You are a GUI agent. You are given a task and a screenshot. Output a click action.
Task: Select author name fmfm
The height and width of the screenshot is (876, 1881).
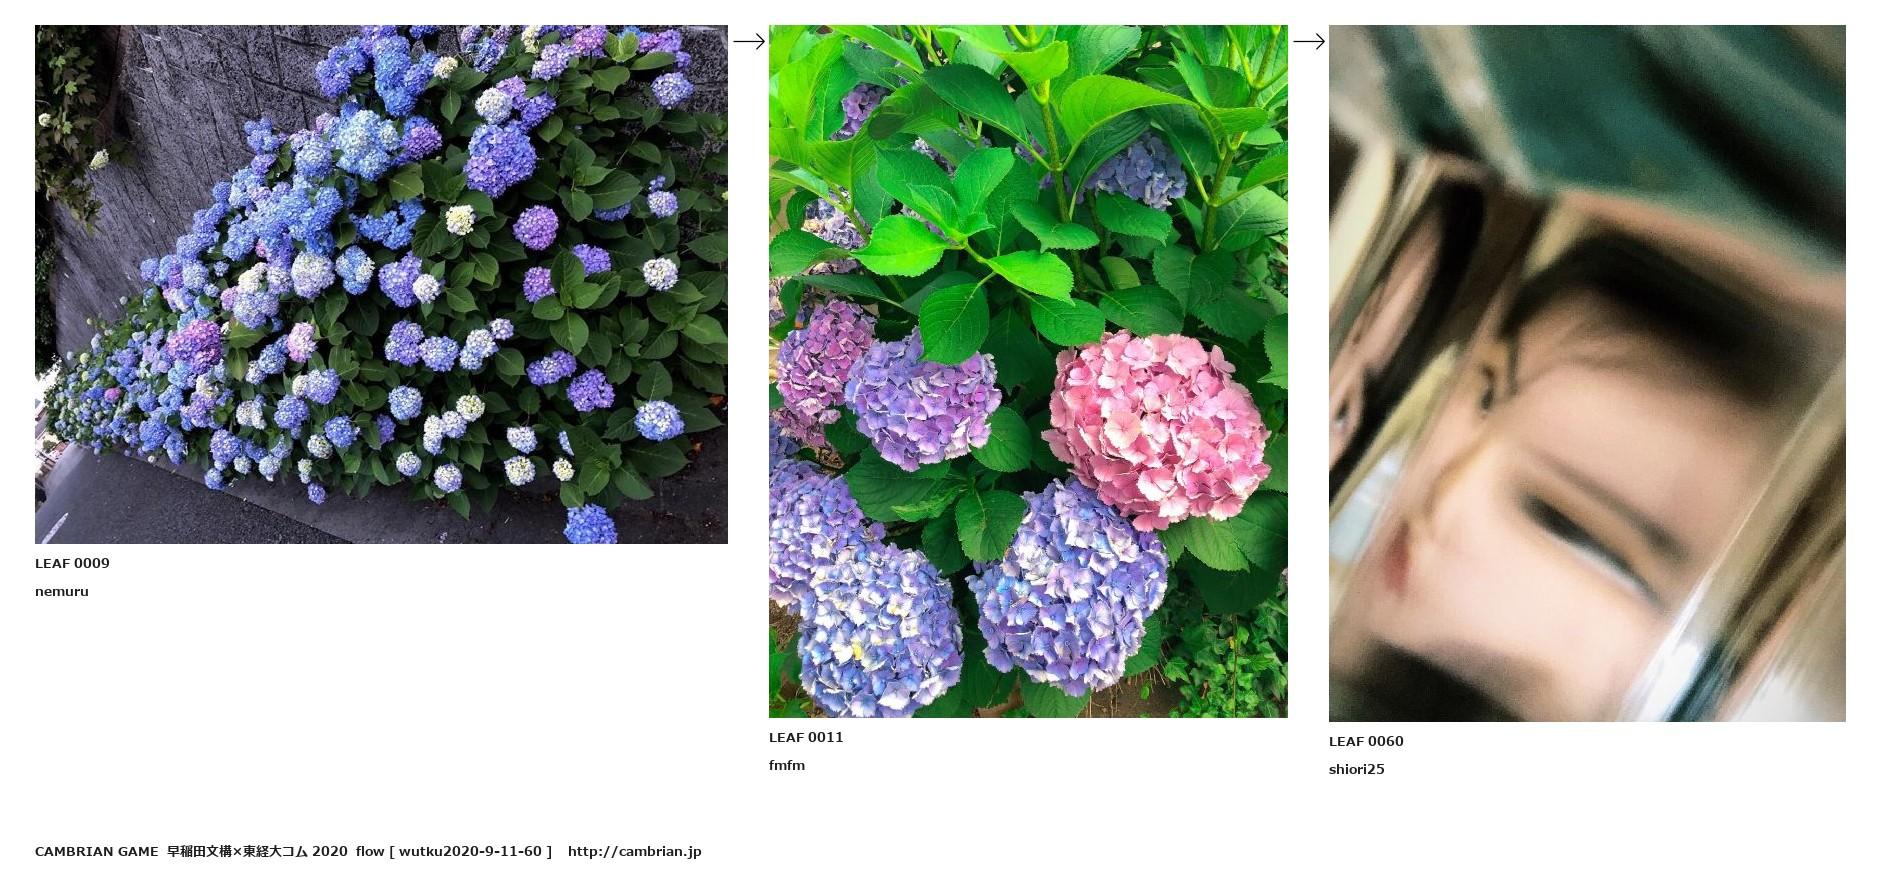click(787, 765)
